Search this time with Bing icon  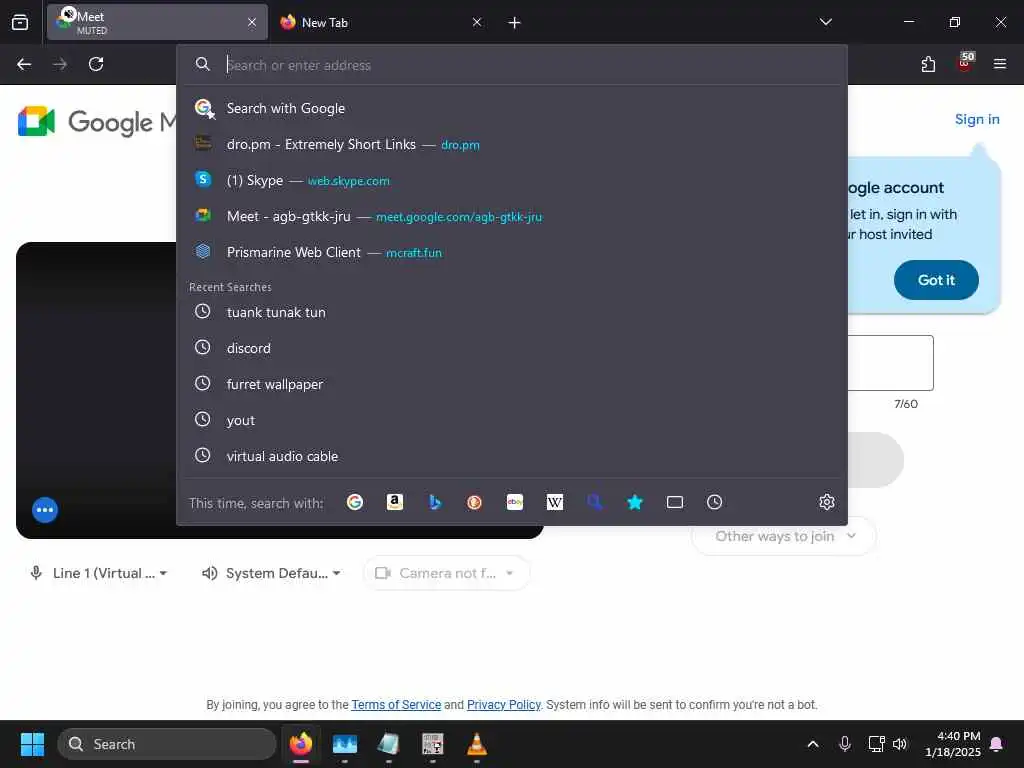[x=435, y=502]
